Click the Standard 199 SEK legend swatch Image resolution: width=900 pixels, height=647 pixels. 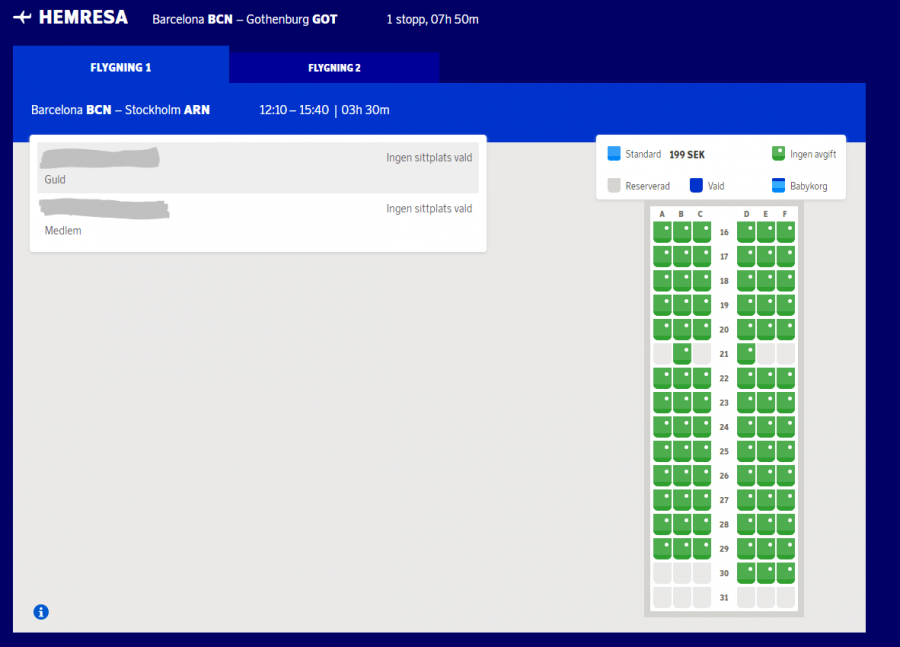point(614,154)
